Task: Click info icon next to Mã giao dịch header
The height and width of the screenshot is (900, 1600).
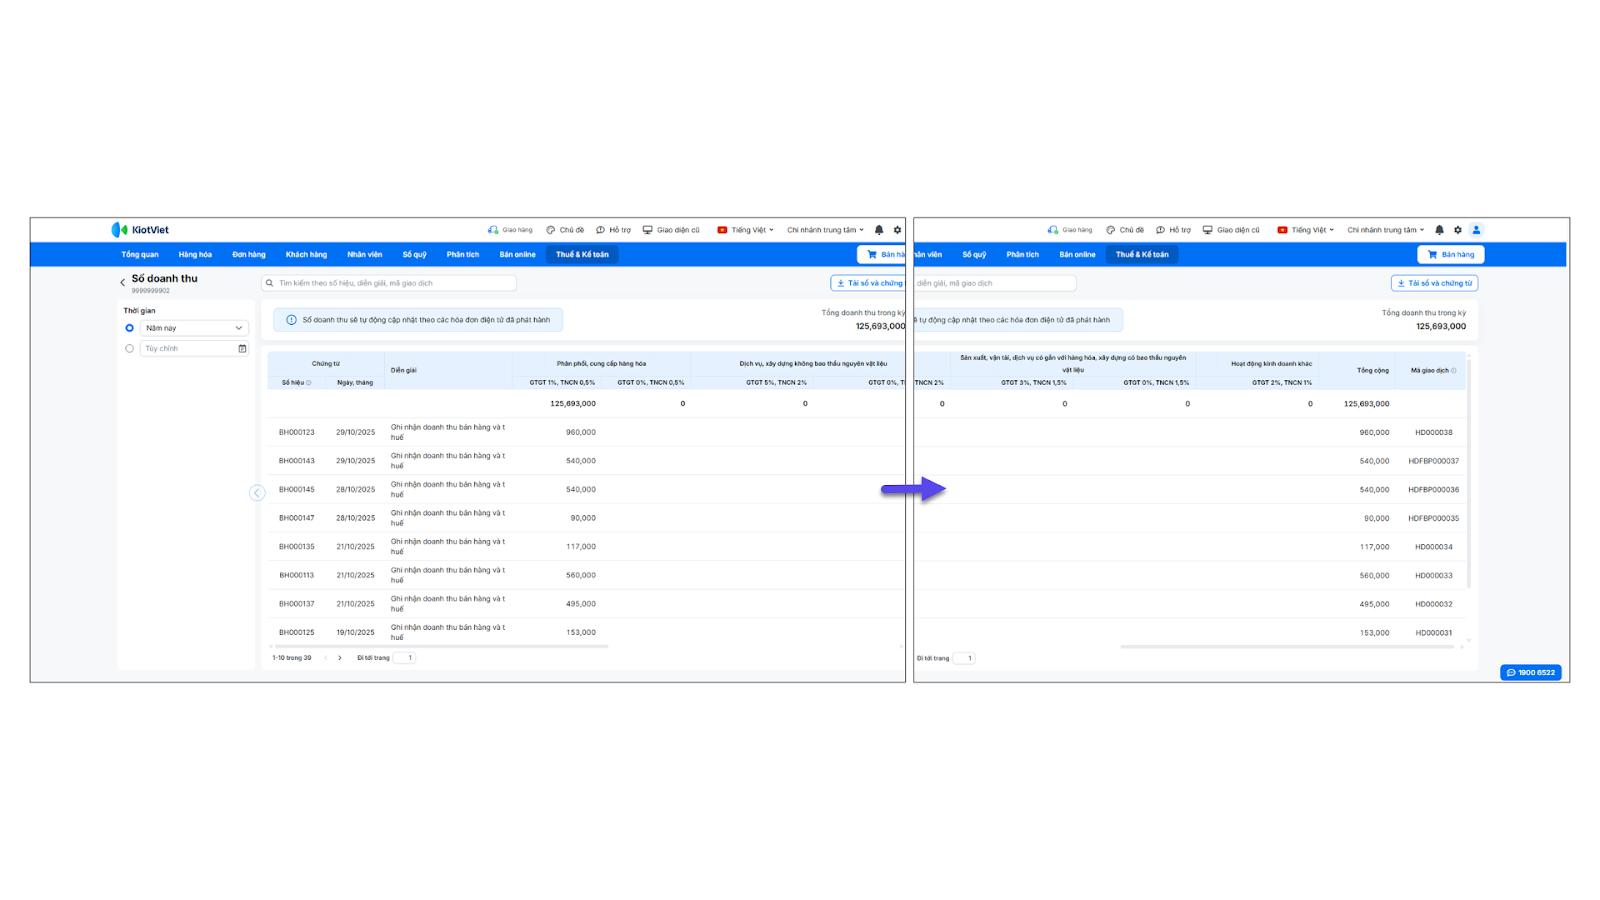Action: 1453,371
